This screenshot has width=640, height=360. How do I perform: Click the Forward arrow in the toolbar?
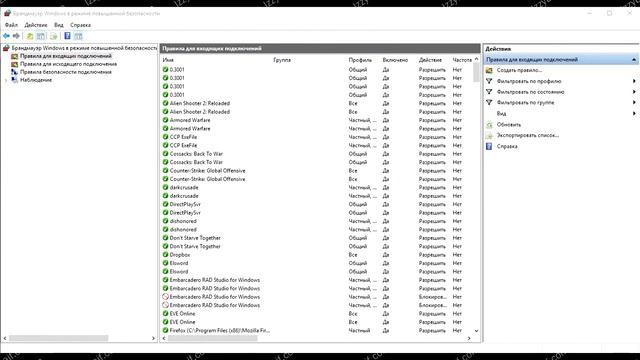click(16, 36)
